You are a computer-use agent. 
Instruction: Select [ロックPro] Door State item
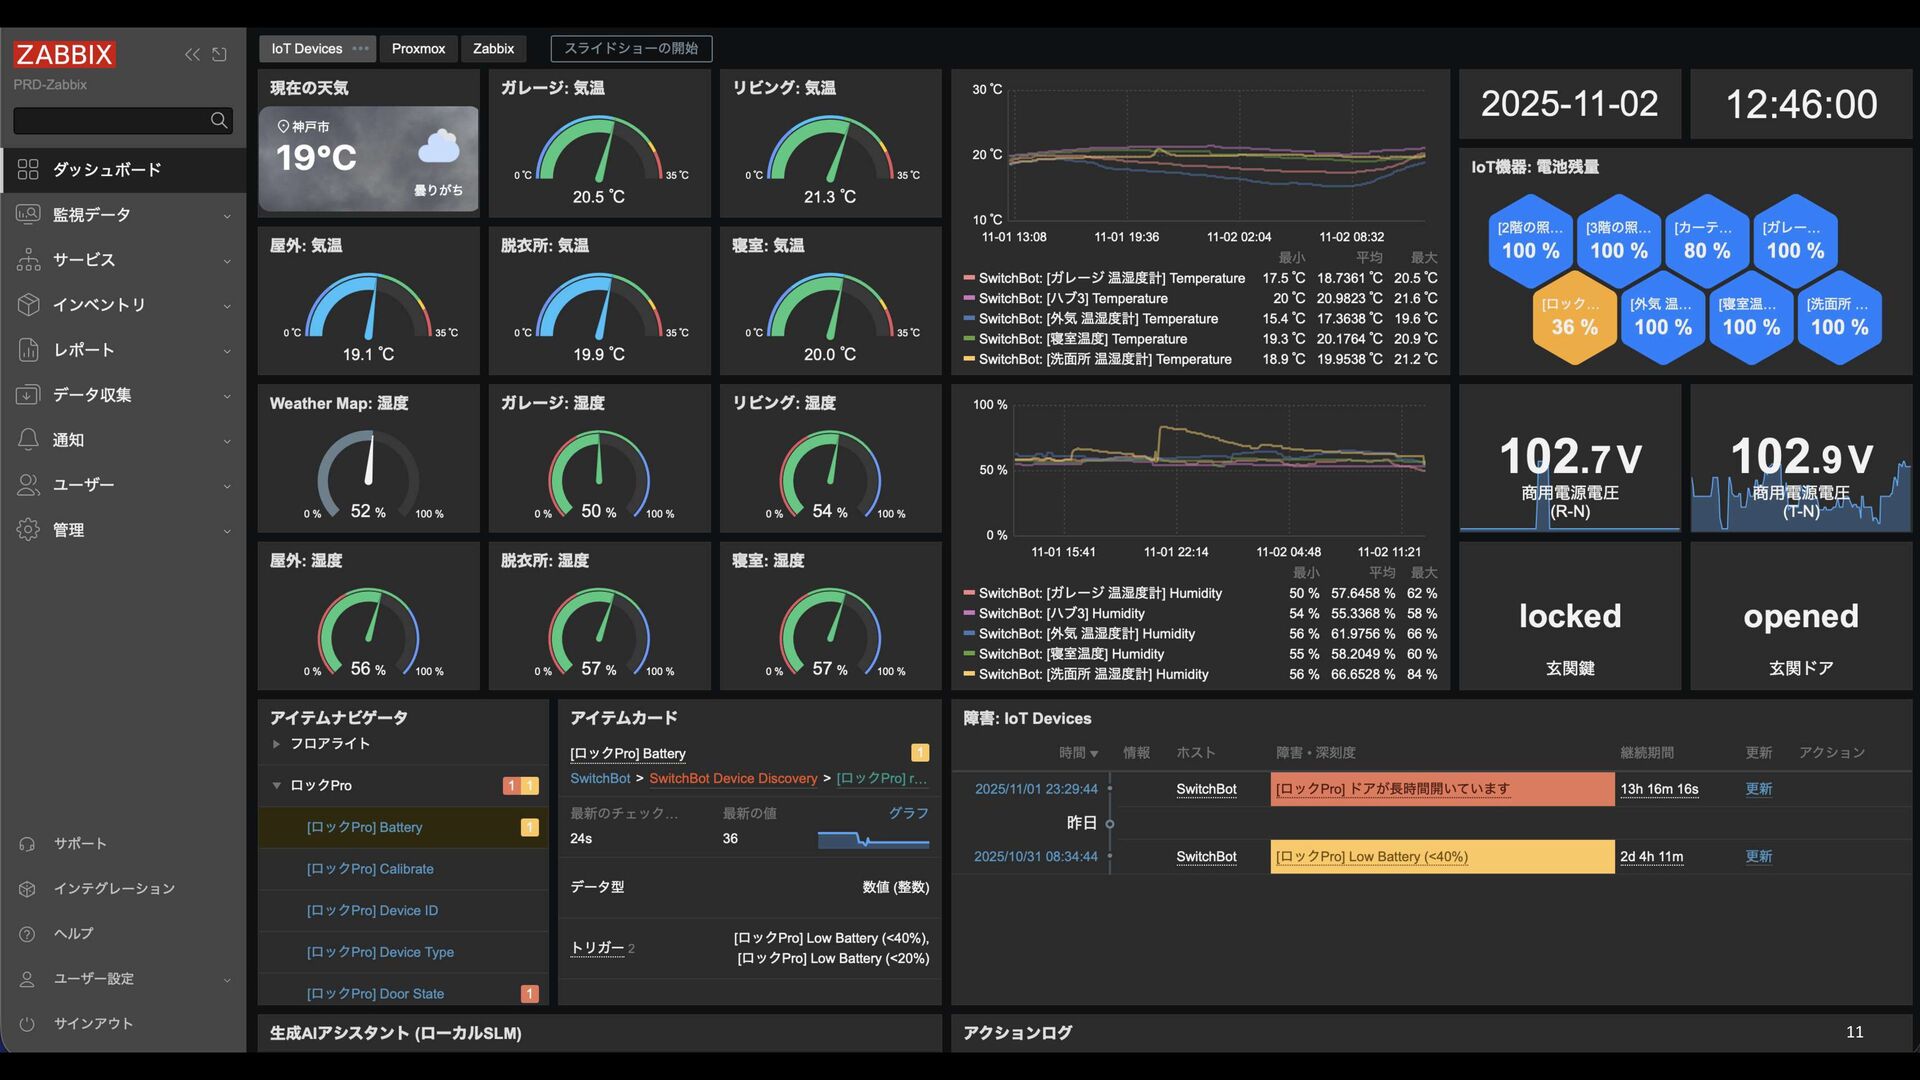coord(375,994)
